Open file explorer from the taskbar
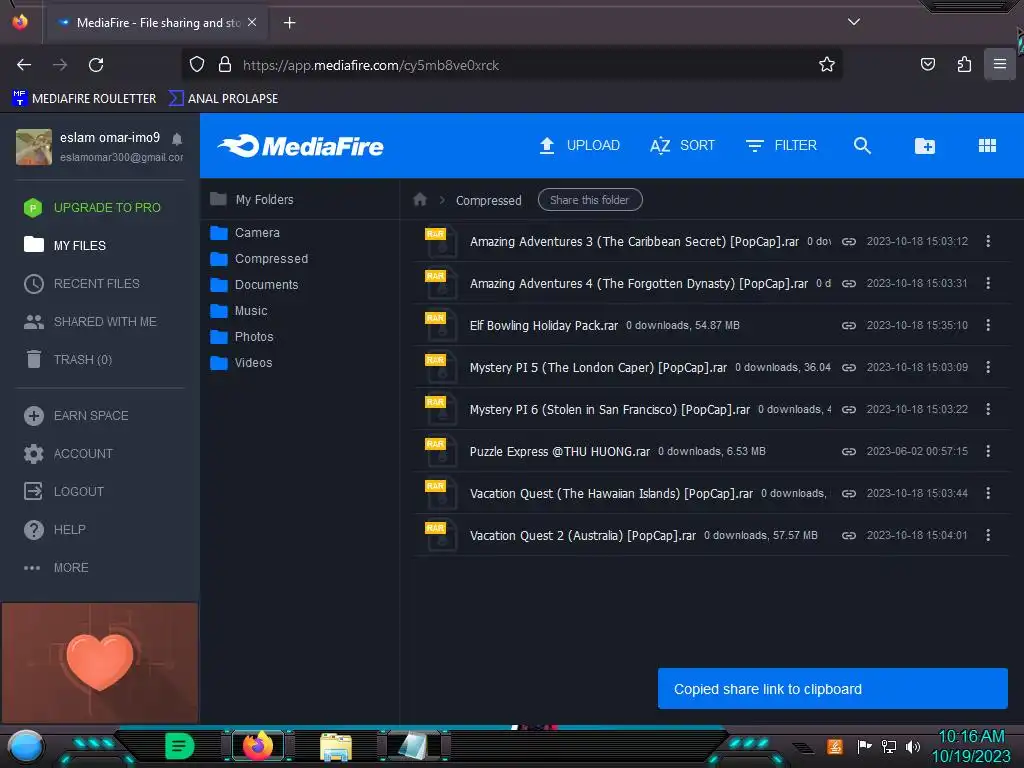 click(x=336, y=746)
